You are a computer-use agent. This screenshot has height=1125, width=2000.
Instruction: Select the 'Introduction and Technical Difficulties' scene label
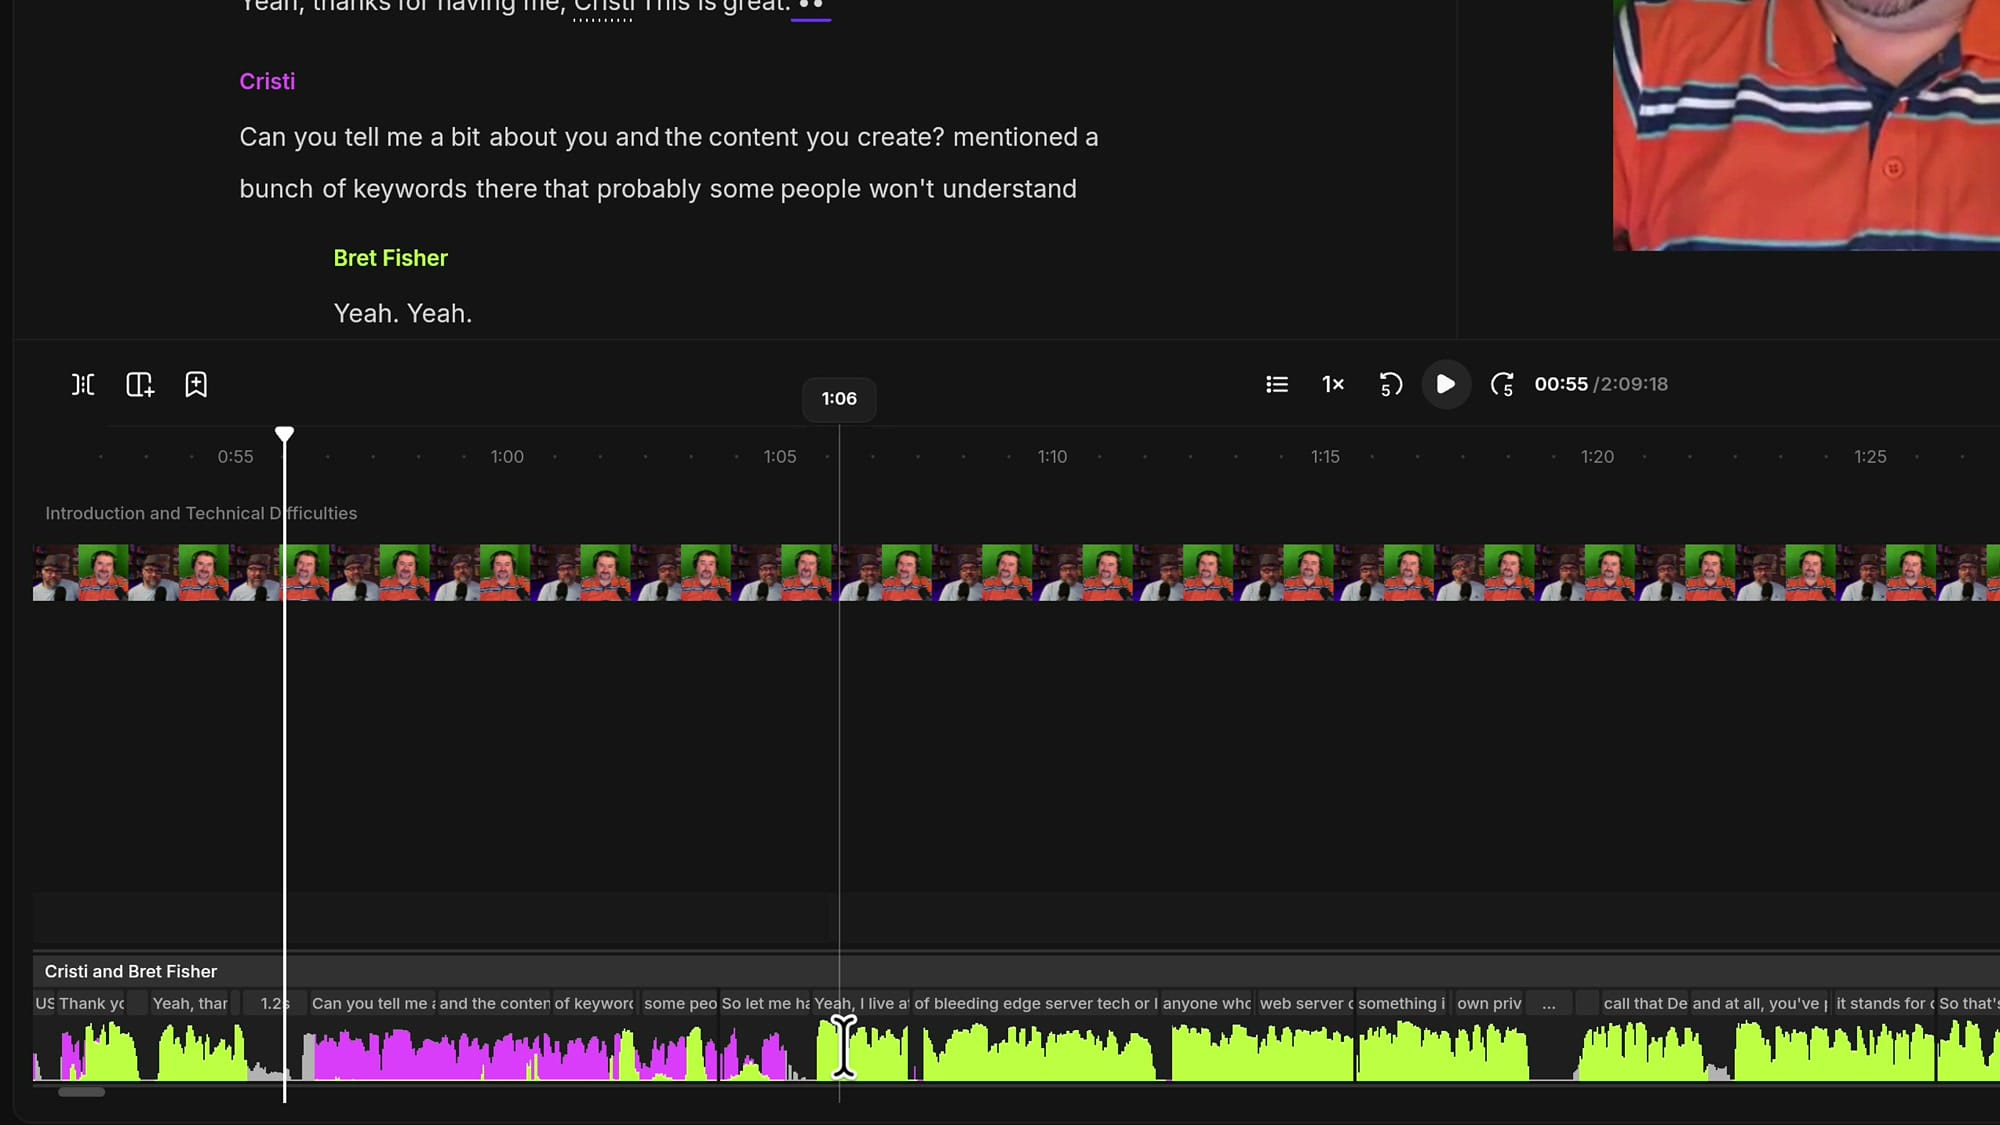click(x=201, y=513)
